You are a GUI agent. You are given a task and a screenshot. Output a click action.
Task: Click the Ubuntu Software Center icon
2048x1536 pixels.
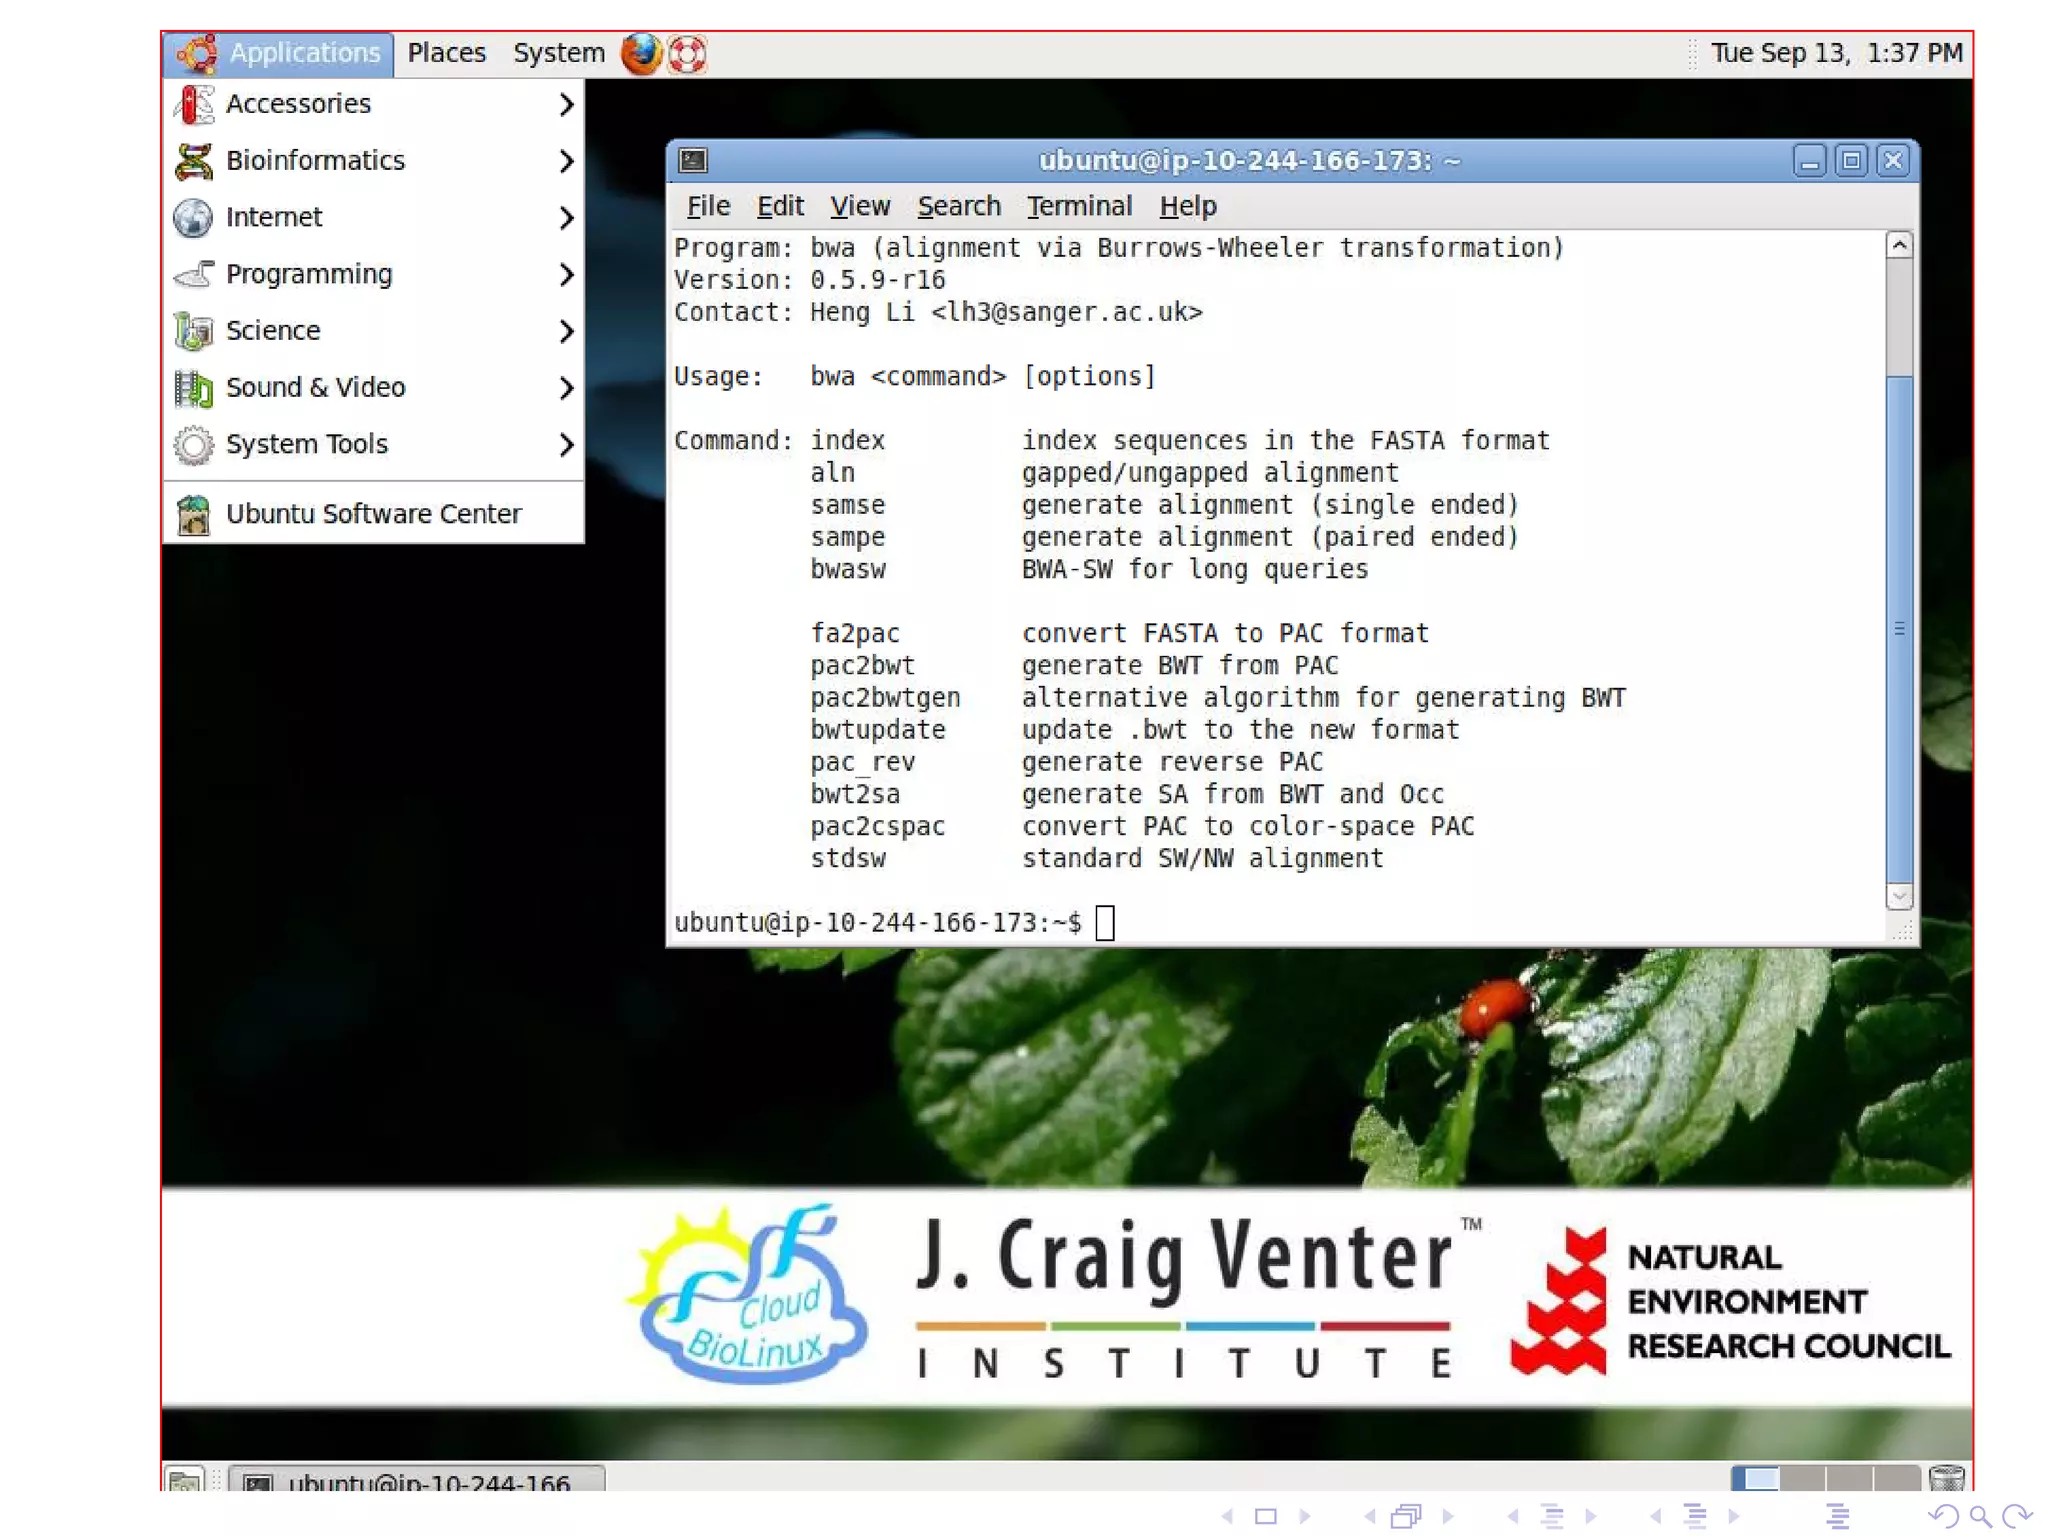(194, 514)
